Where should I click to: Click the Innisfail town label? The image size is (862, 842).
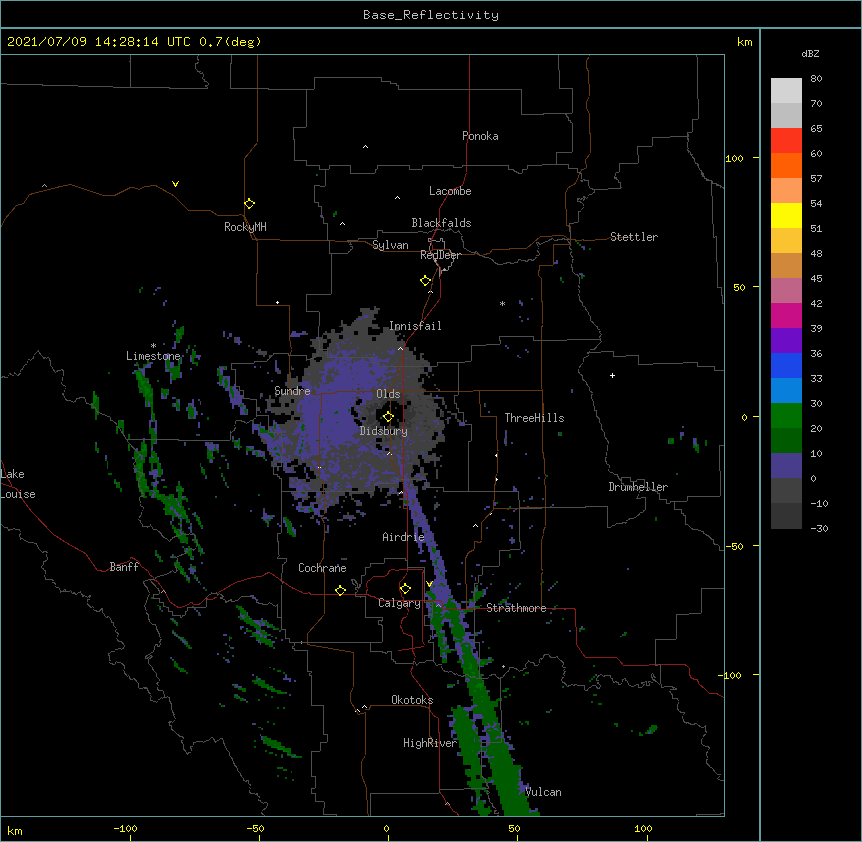[415, 326]
